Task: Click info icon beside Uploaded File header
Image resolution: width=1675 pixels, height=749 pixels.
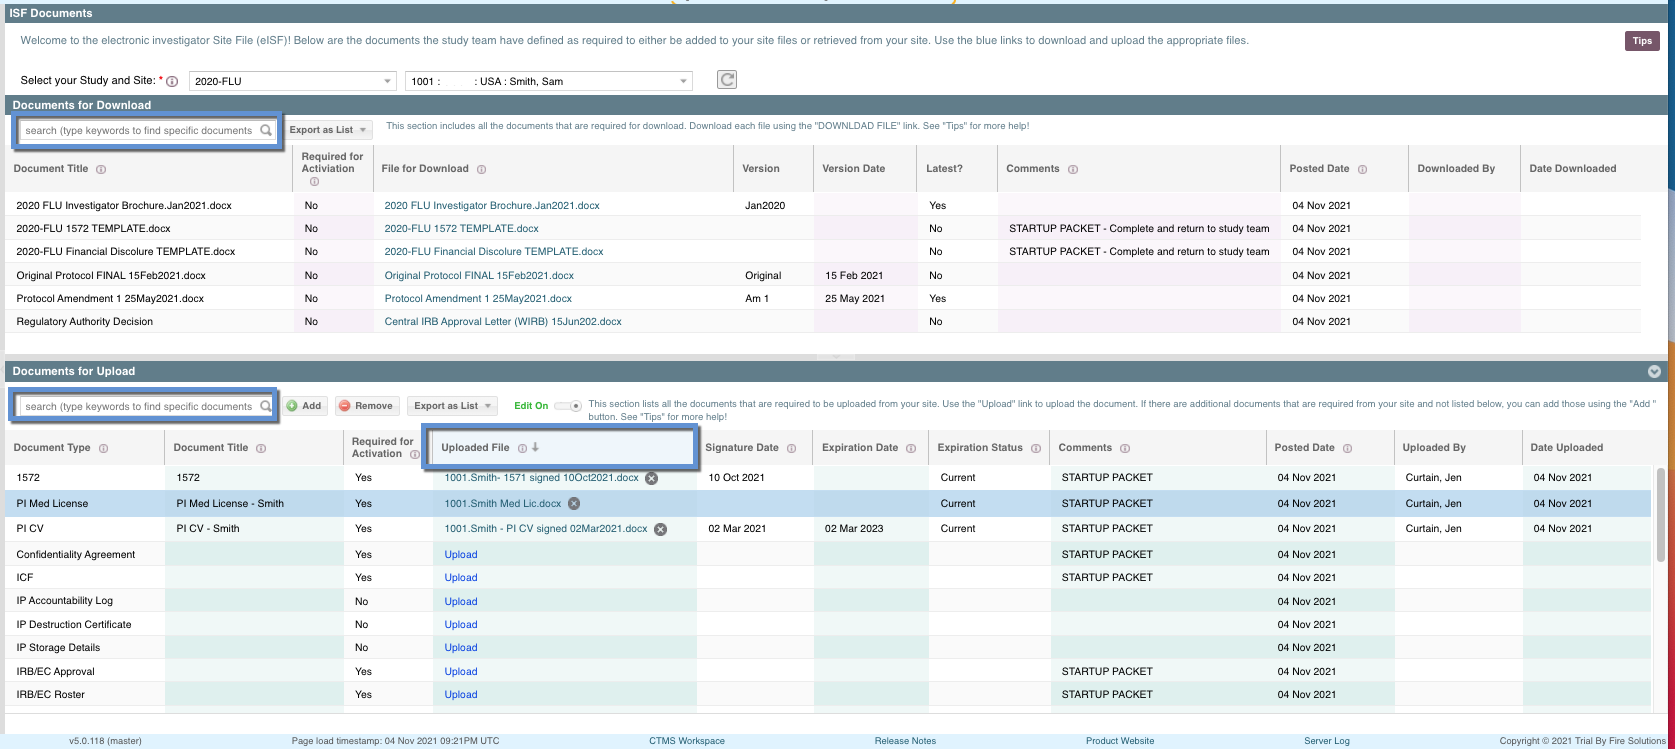Action: pos(523,448)
